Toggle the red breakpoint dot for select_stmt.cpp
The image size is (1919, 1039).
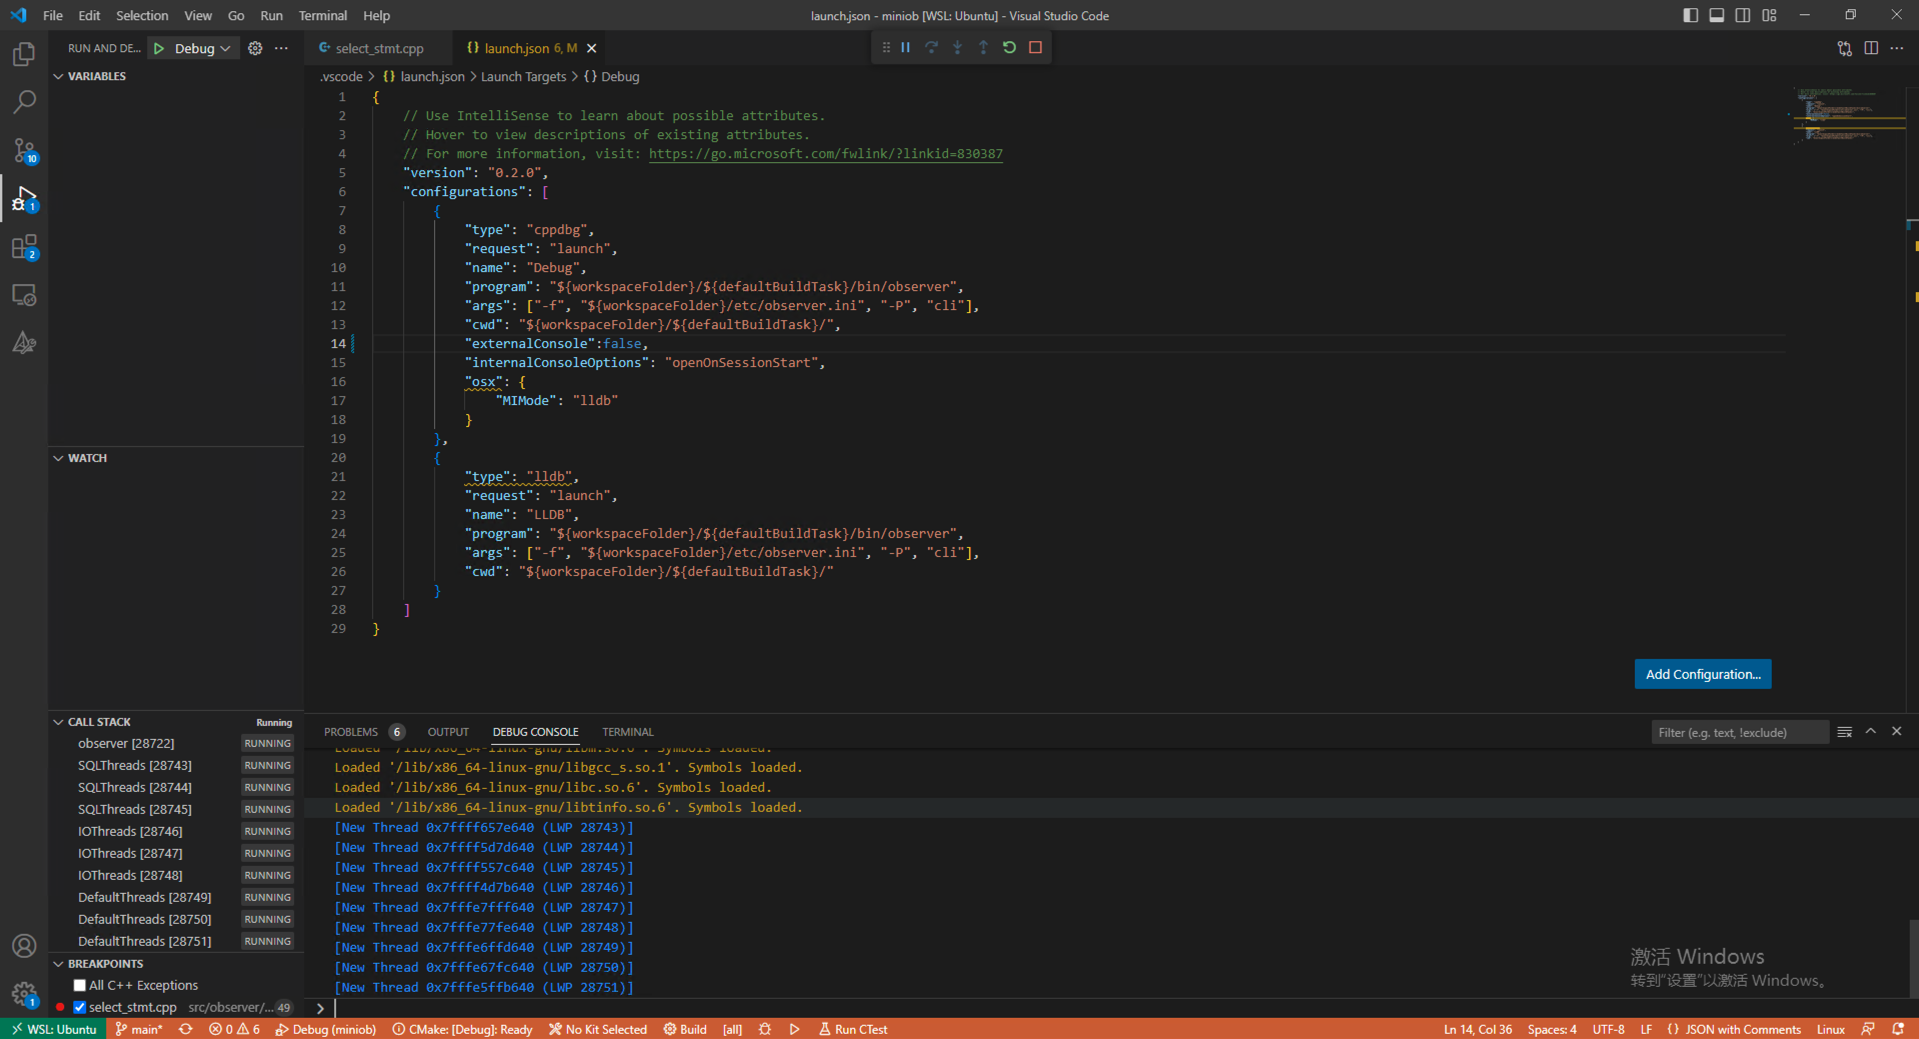tap(61, 1007)
